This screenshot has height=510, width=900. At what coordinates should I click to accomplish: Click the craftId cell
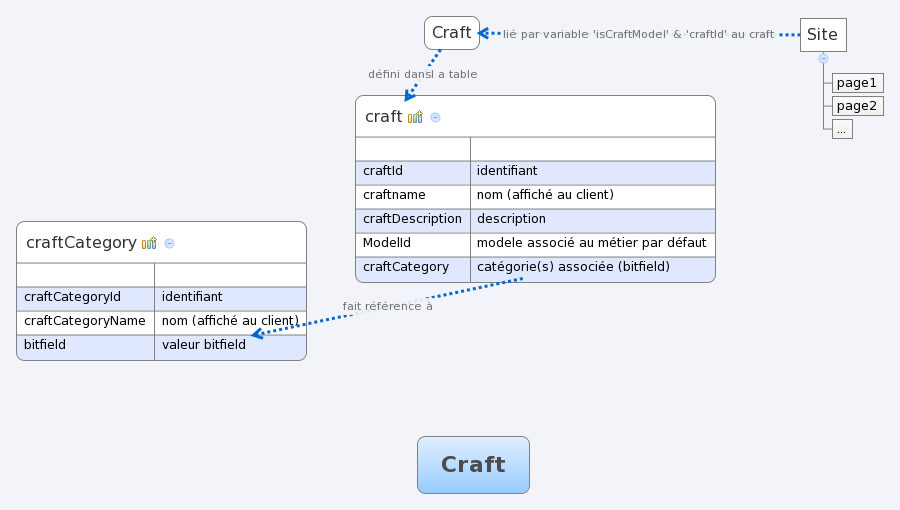coord(412,172)
